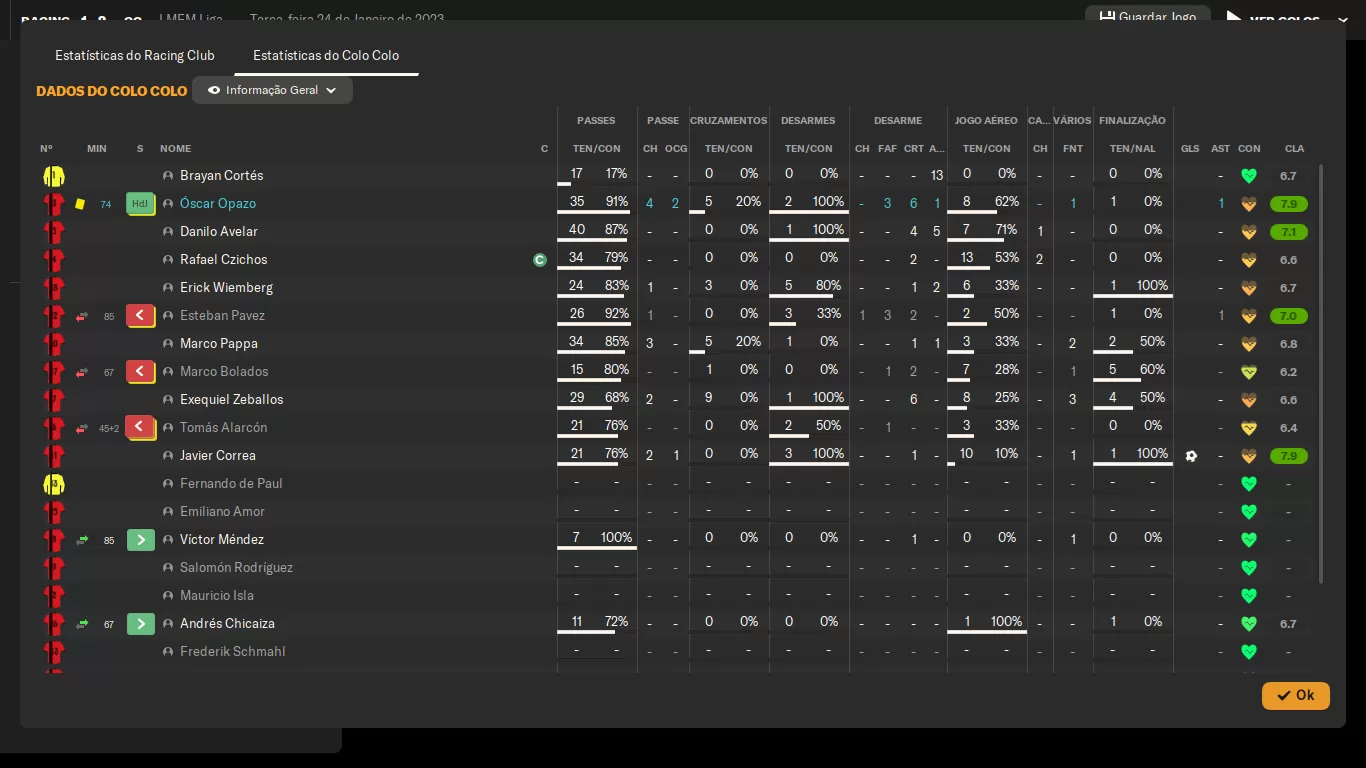Click Marco Bolados finalização 60% cell
This screenshot has height=768, width=1366.
(x=1132, y=372)
